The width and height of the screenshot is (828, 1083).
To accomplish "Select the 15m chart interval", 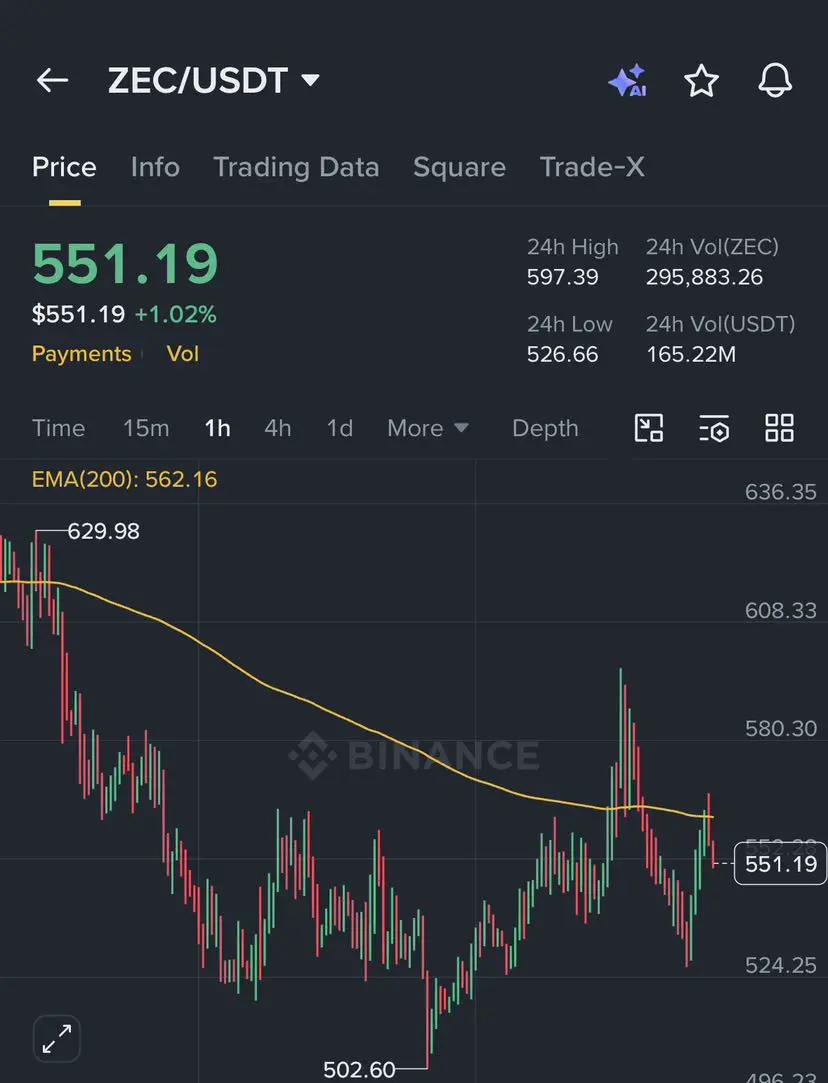I will point(146,428).
